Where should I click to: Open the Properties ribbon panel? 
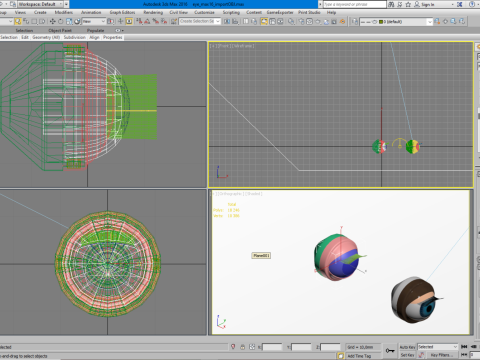tap(113, 37)
